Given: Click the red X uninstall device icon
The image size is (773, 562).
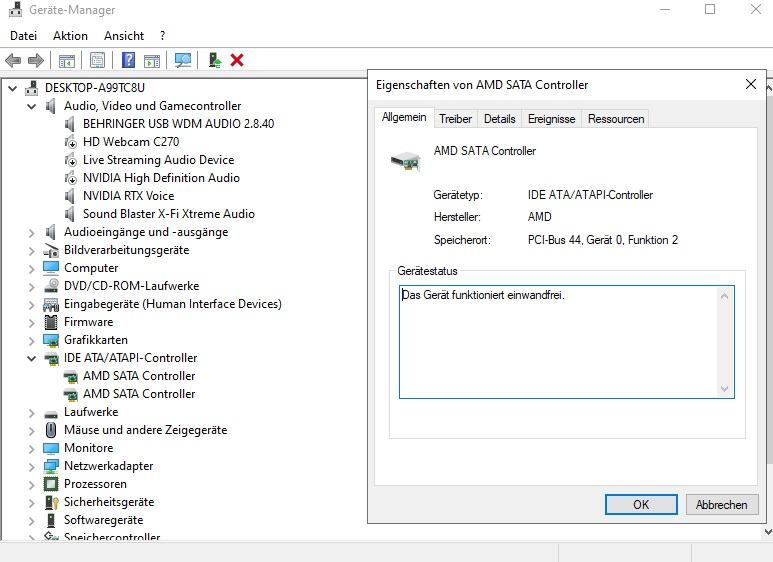Looking at the screenshot, I should click(x=237, y=60).
